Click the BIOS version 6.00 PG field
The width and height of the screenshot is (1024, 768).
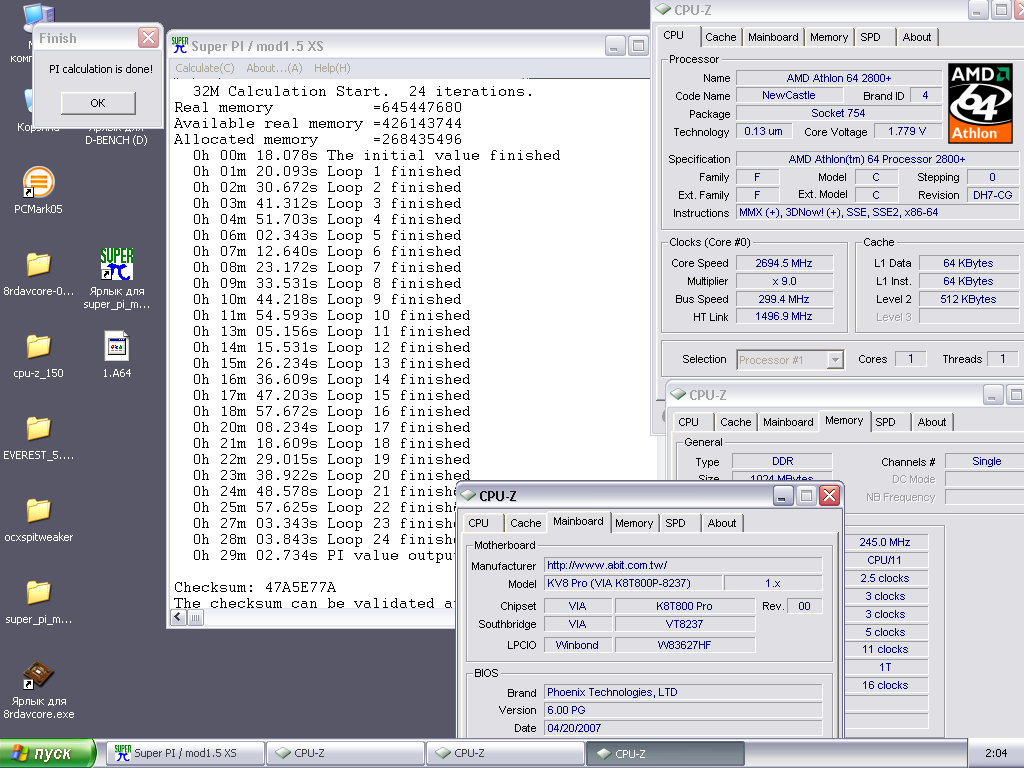pos(683,710)
